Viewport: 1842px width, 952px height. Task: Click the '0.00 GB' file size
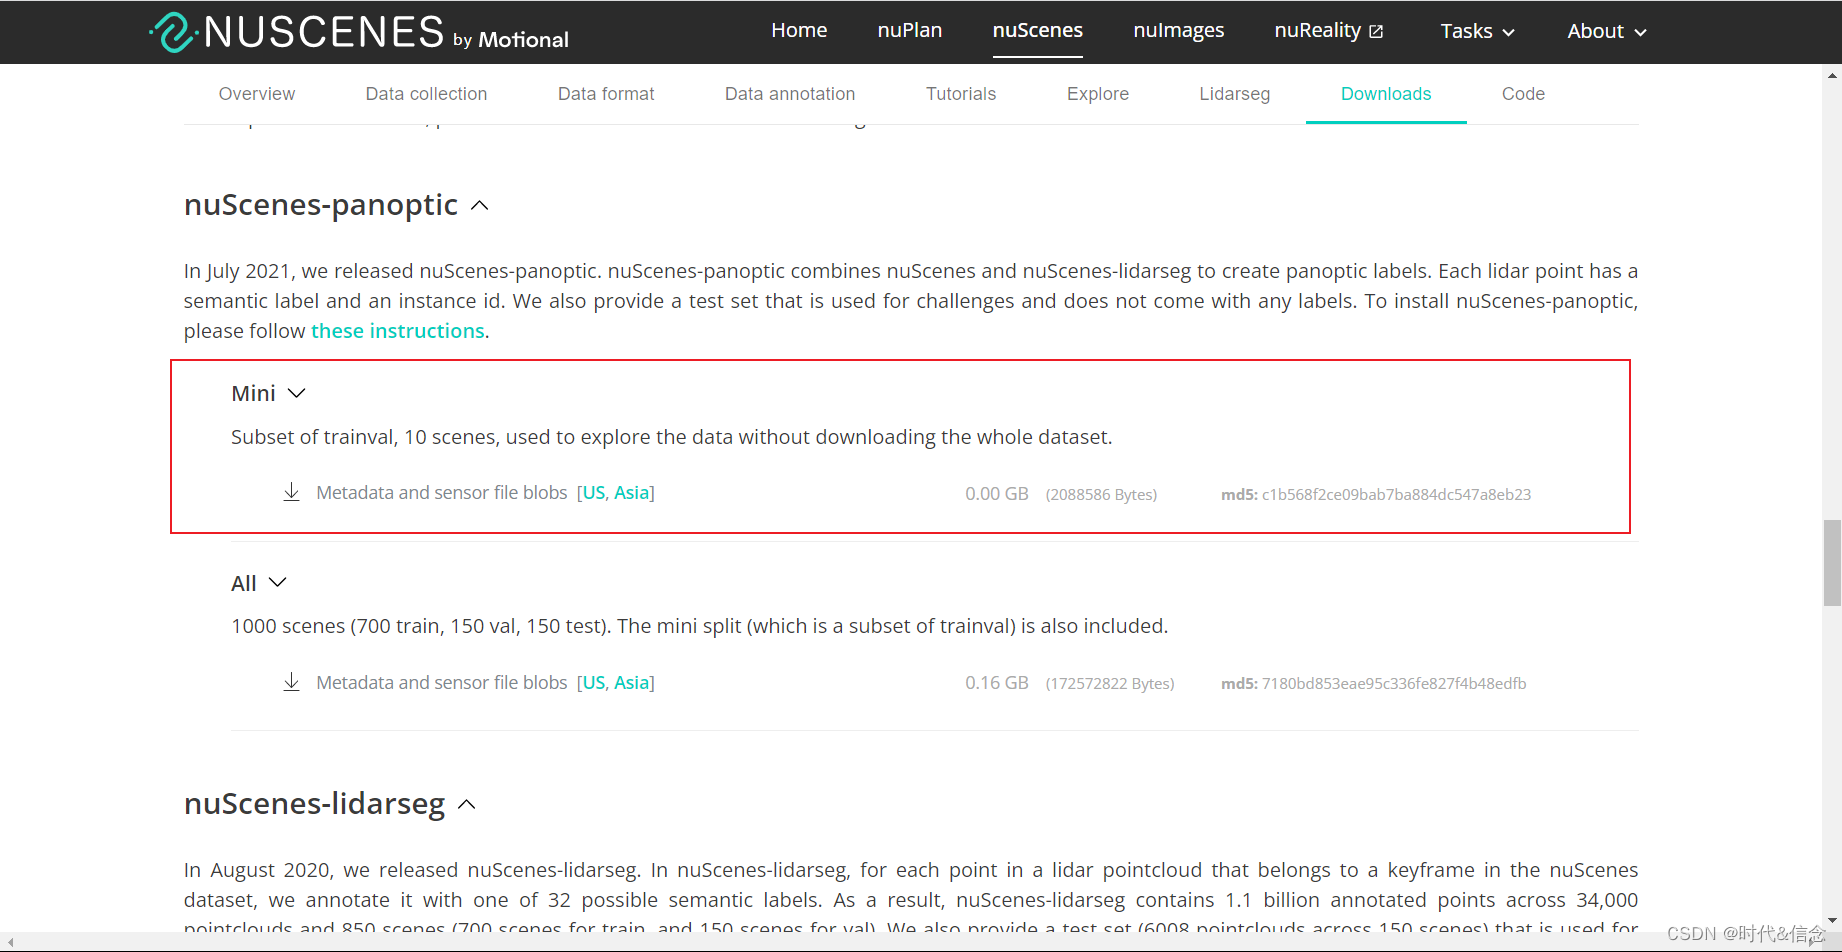pos(997,493)
